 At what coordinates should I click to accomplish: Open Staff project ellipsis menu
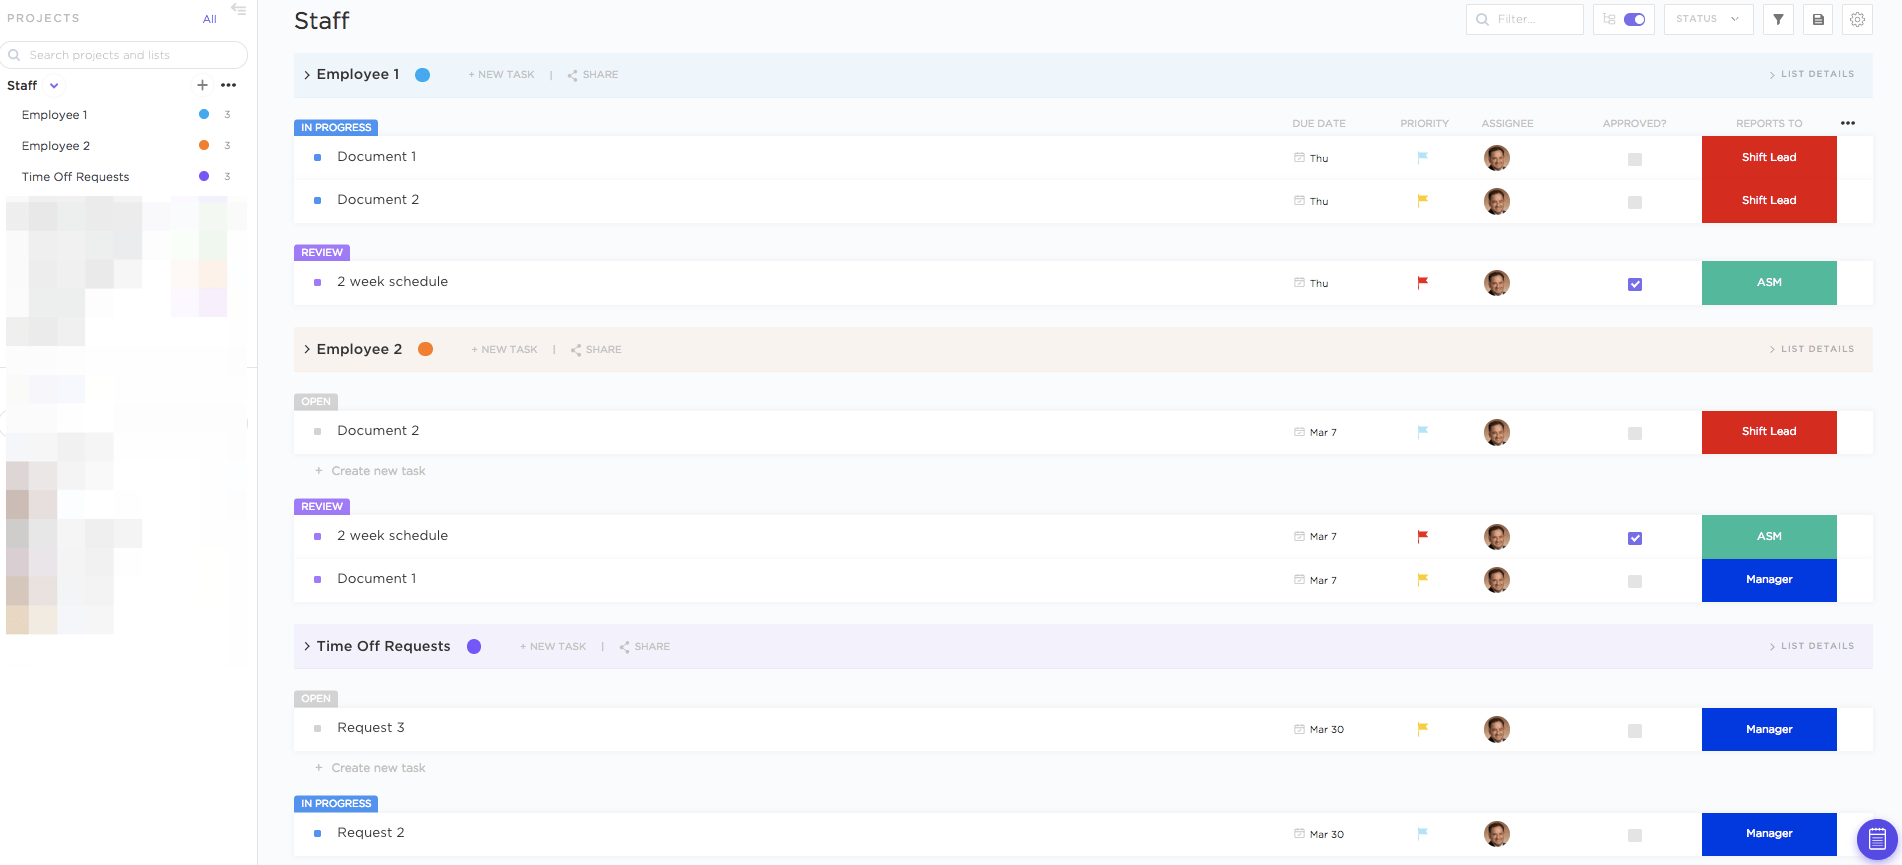point(229,85)
